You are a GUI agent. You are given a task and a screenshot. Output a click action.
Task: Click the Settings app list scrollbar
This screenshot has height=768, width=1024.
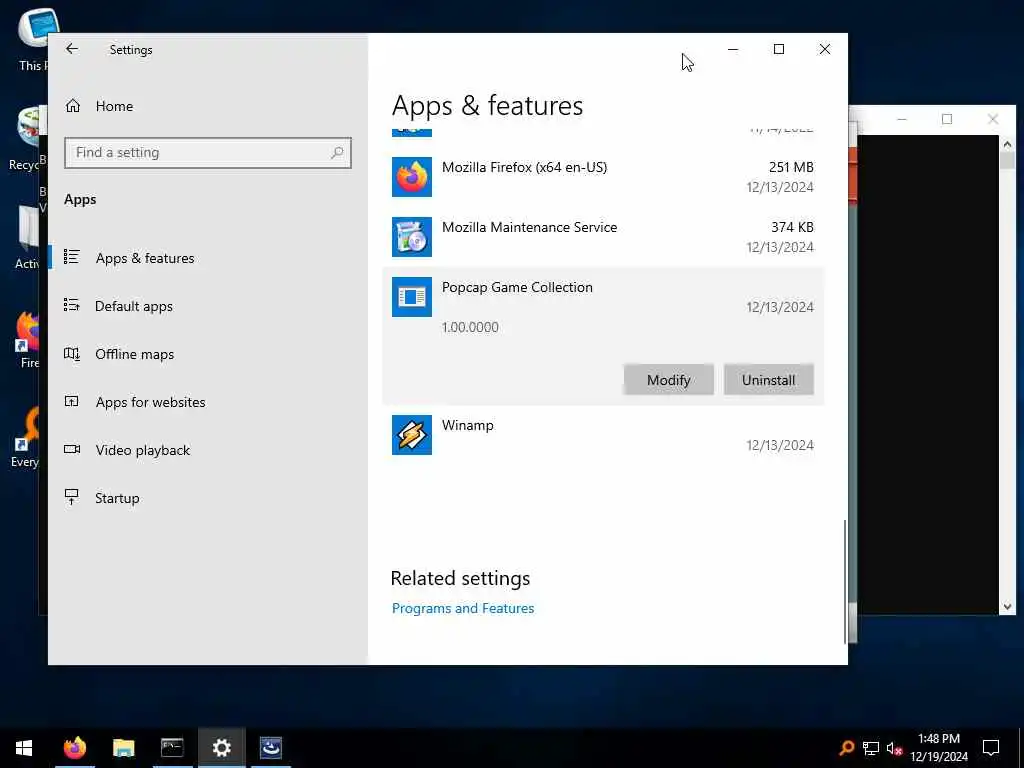(845, 581)
